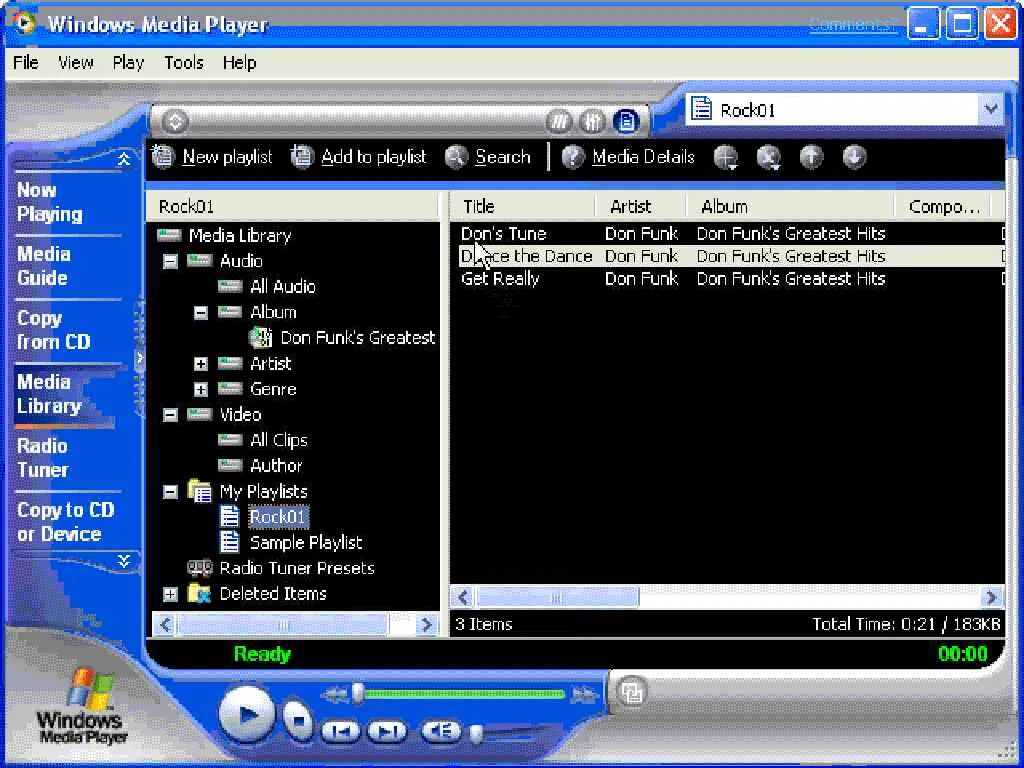Toggle the playlist pane icon
Image resolution: width=1024 pixels, height=768 pixels.
(626, 121)
